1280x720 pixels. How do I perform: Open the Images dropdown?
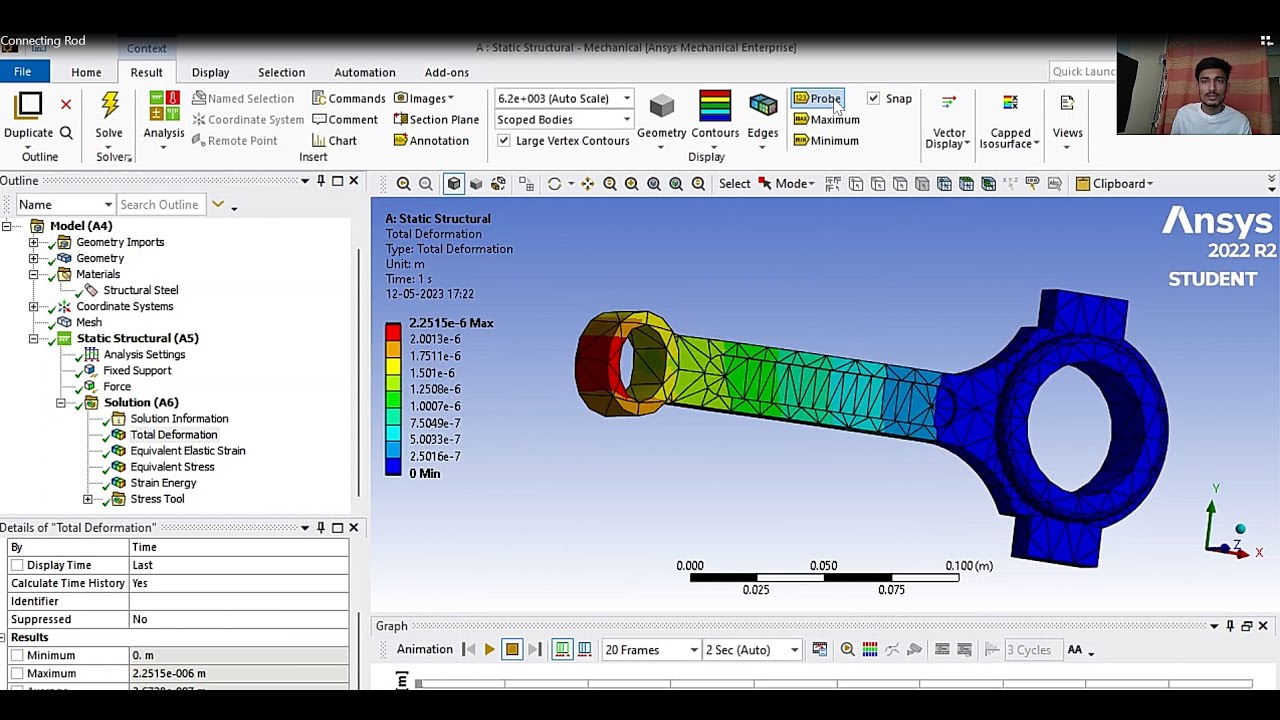pyautogui.click(x=423, y=98)
